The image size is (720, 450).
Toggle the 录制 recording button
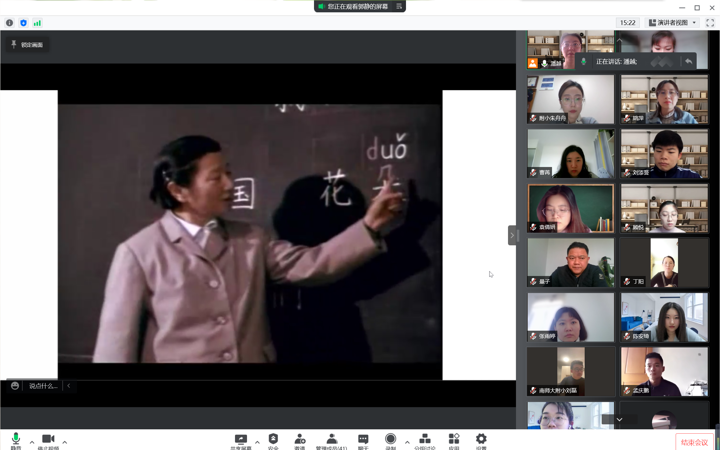point(390,441)
